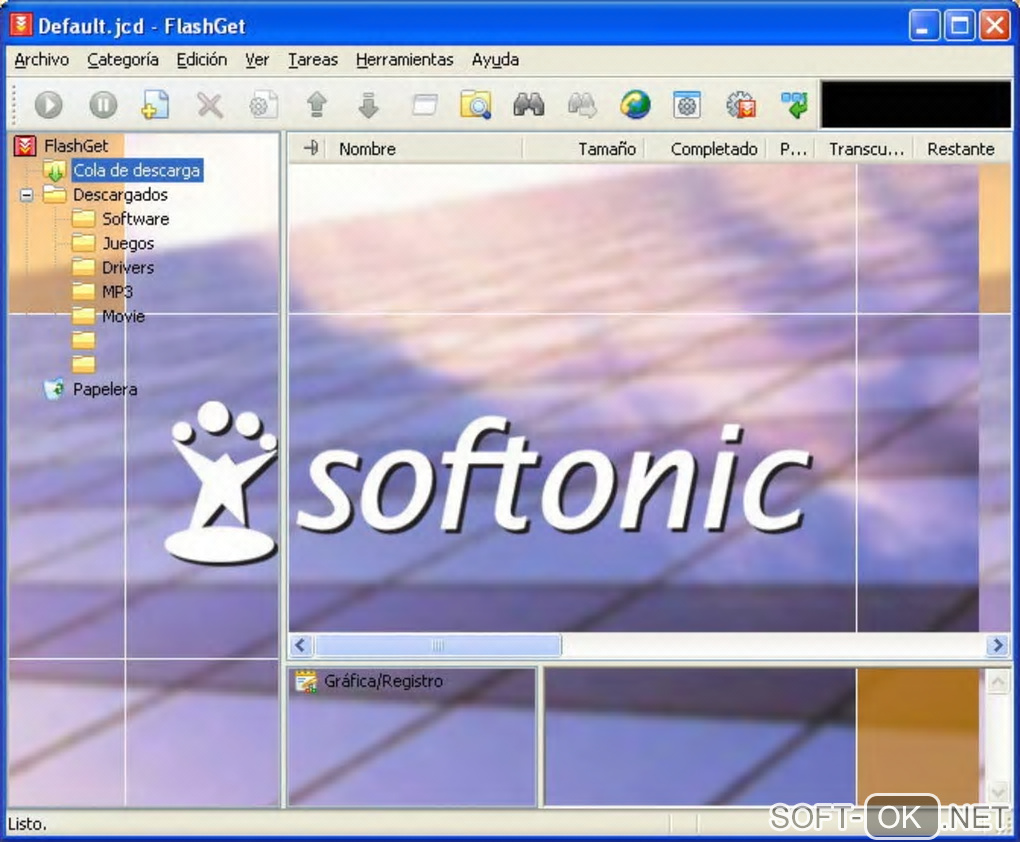
Task: Move task down with the arrow icon
Action: point(369,105)
